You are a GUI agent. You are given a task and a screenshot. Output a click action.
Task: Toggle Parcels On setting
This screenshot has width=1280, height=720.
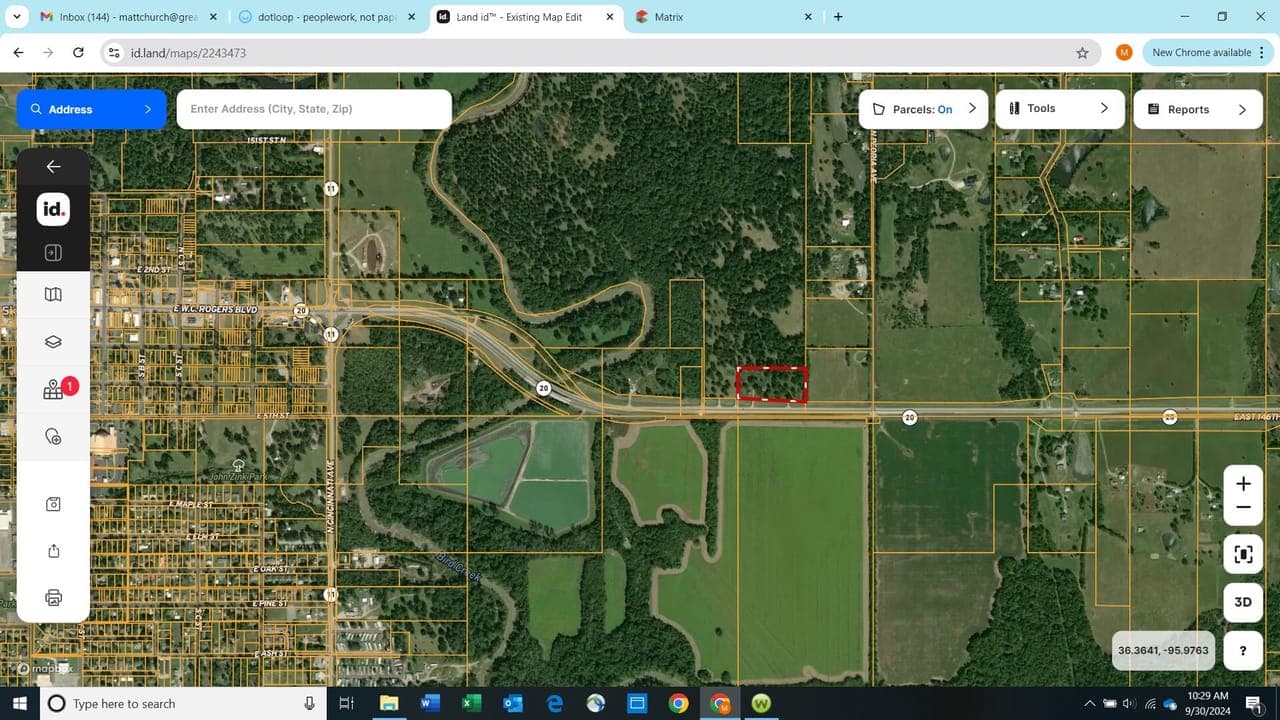(x=922, y=109)
